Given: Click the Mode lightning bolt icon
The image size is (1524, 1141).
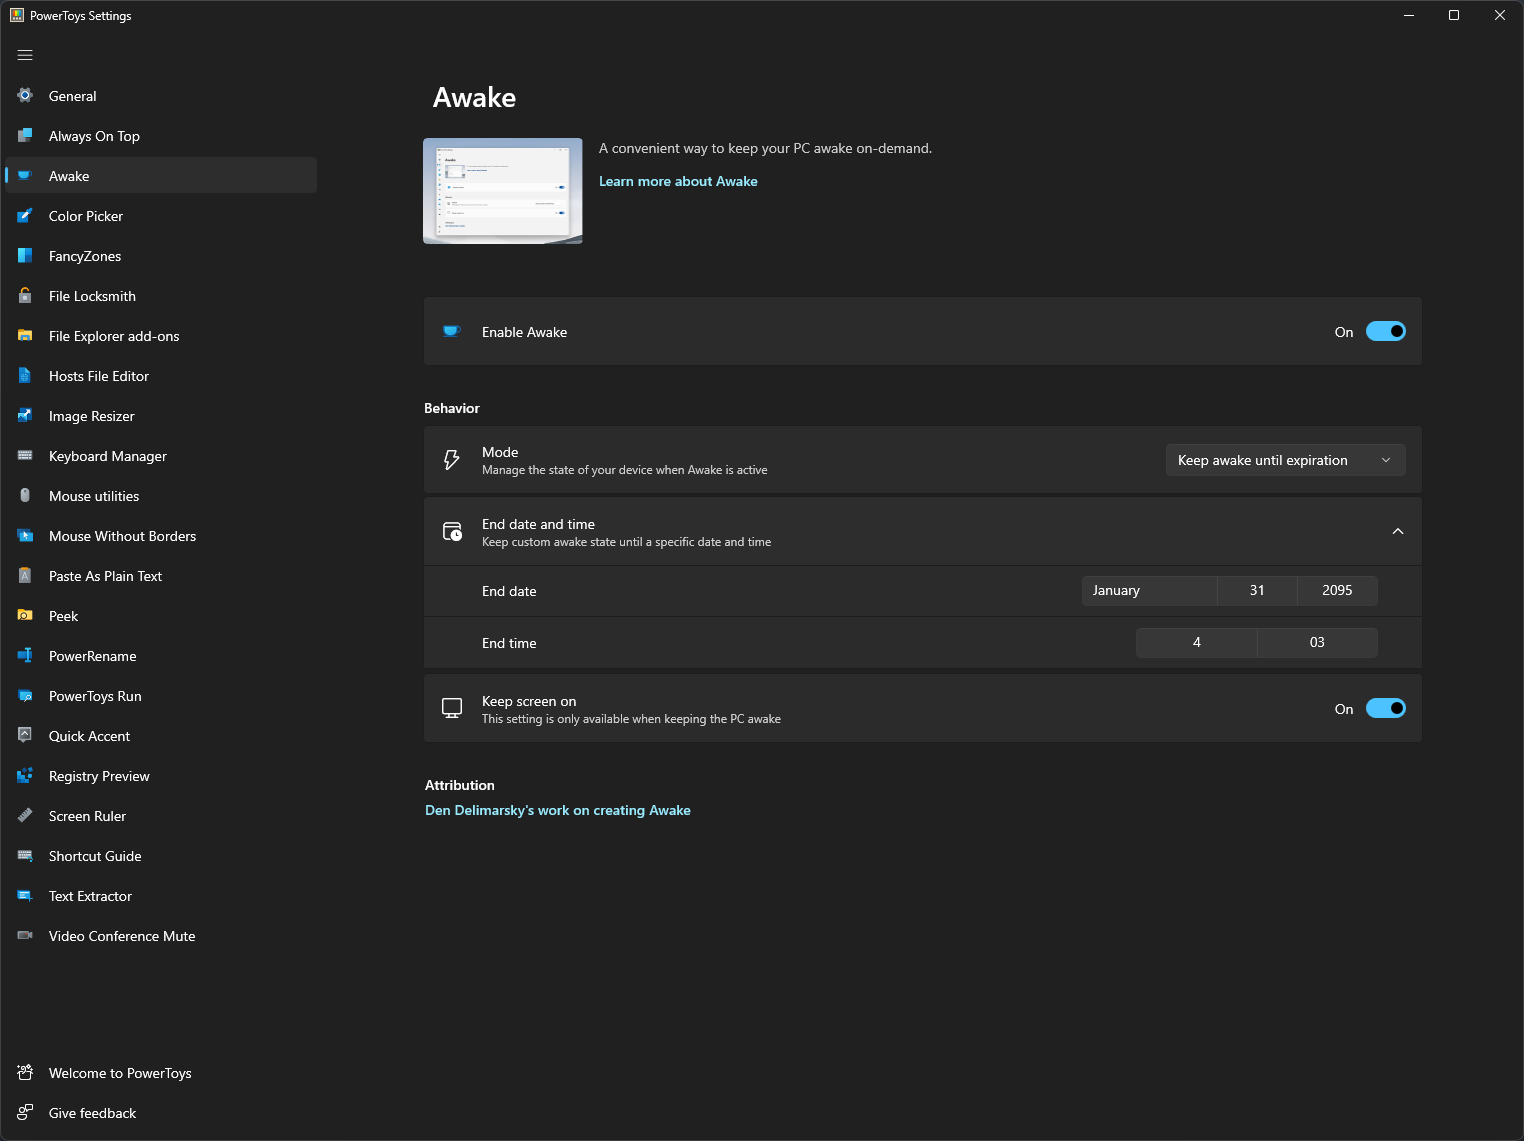Looking at the screenshot, I should click(x=452, y=460).
